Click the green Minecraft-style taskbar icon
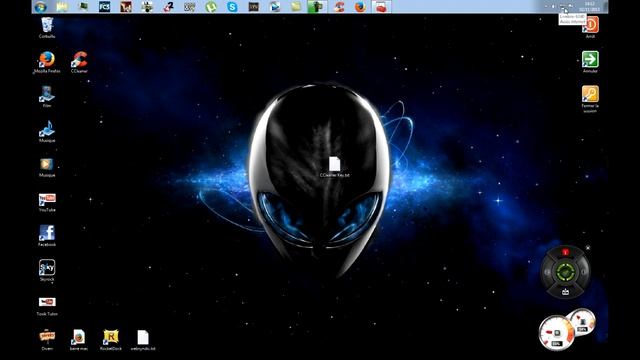This screenshot has height=360, width=640. tap(316, 7)
